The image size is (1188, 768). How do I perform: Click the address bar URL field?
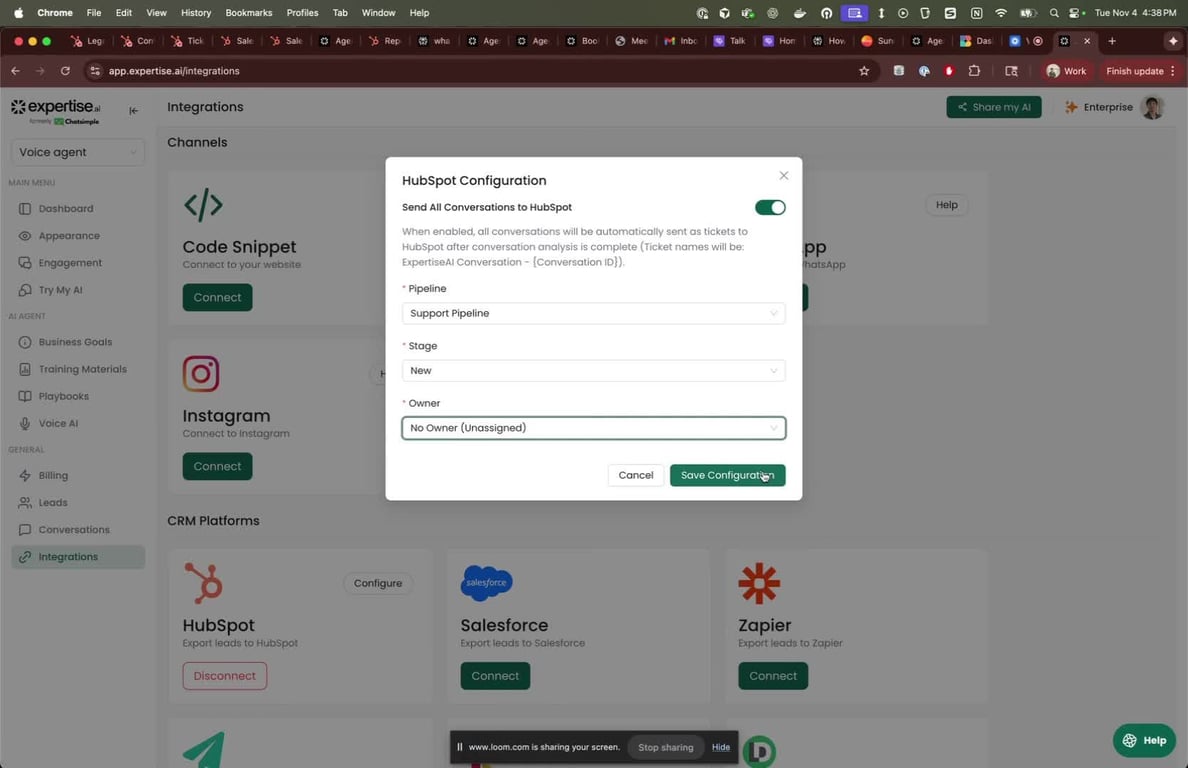click(477, 70)
